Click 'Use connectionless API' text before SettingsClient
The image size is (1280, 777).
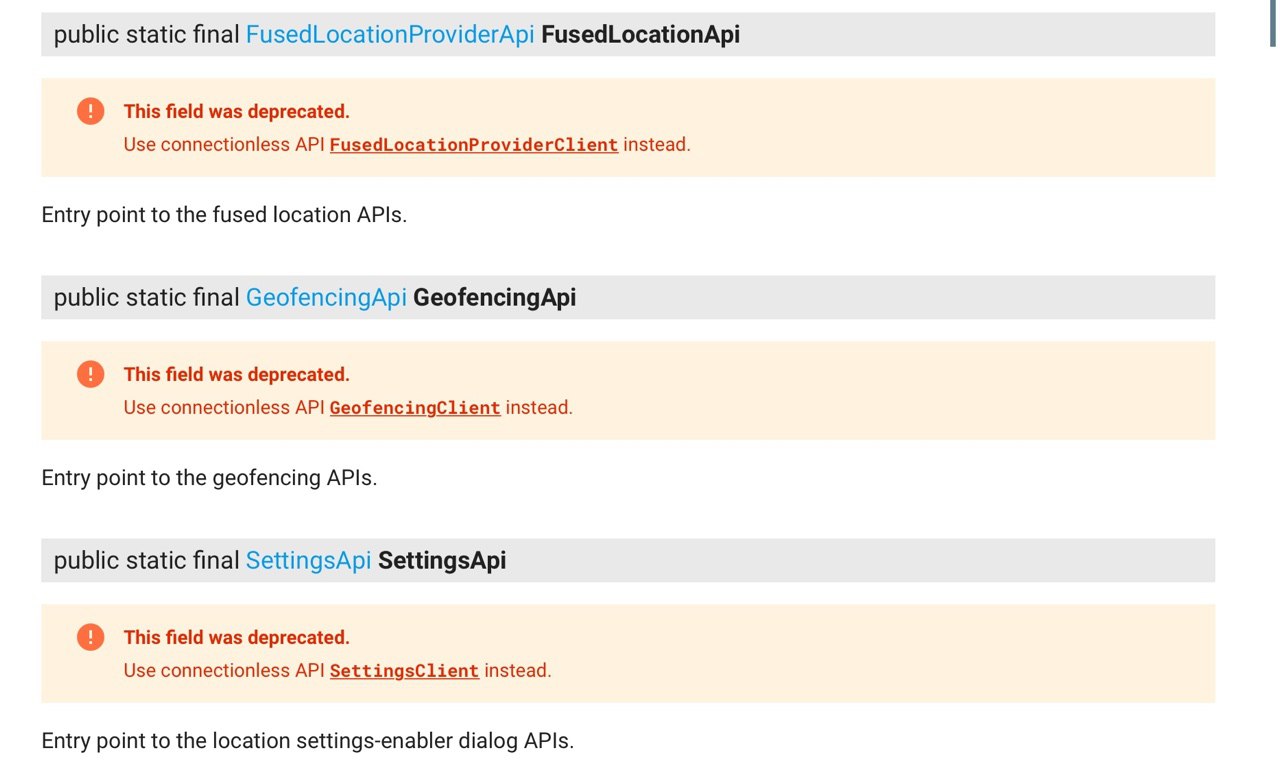click(224, 671)
